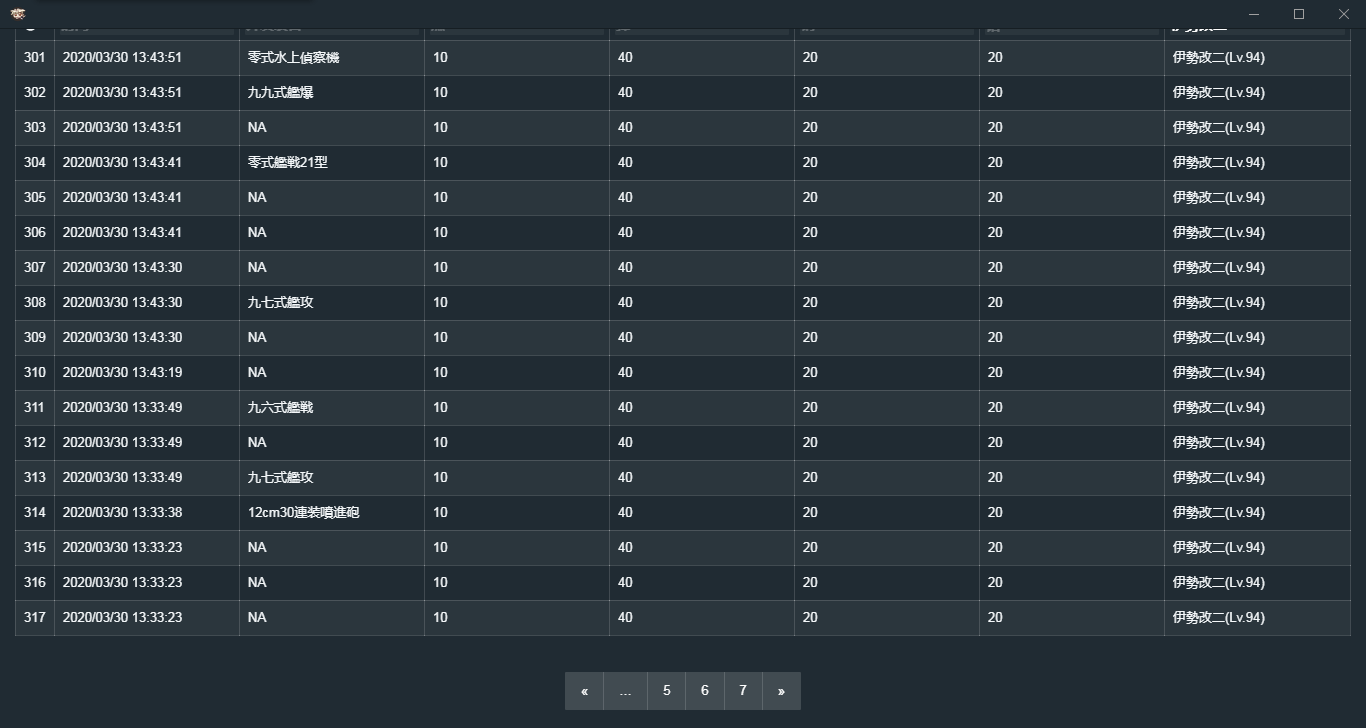This screenshot has width=1366, height=728.
Task: Select the 九九式艦爆 entry in row 302
Action: click(280, 93)
